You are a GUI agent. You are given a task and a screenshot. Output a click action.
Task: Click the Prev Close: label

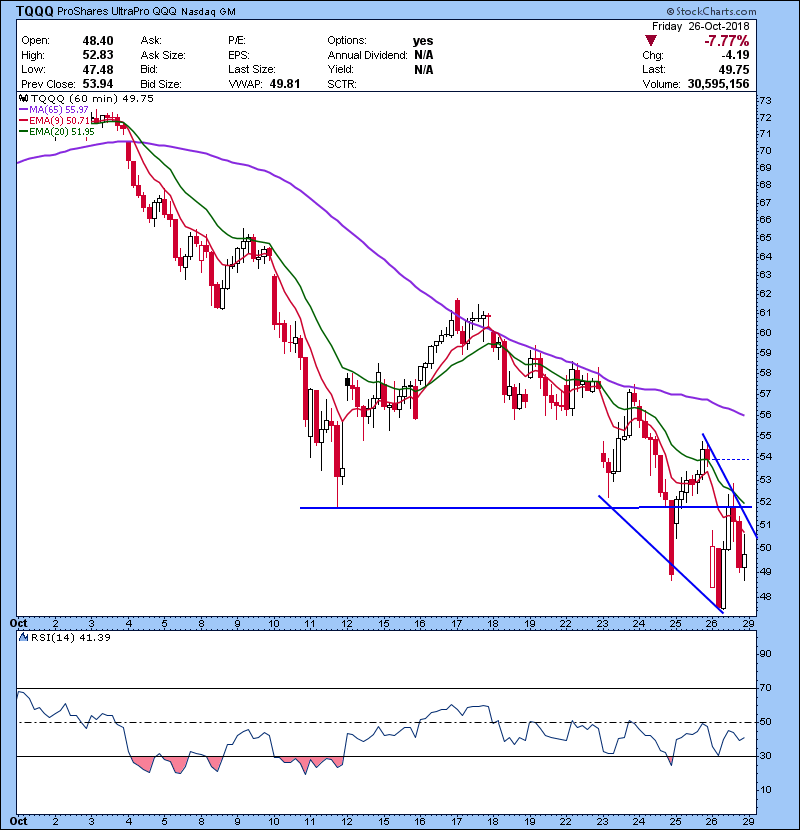pos(48,84)
